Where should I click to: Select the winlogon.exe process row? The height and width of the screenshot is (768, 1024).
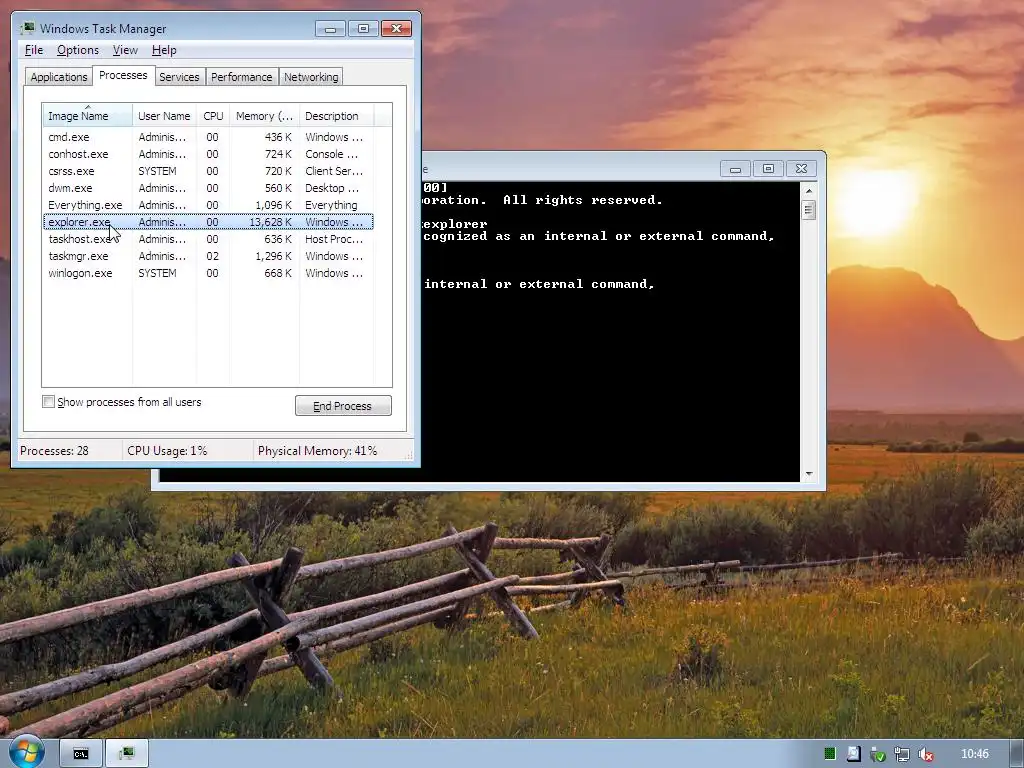click(x=208, y=273)
